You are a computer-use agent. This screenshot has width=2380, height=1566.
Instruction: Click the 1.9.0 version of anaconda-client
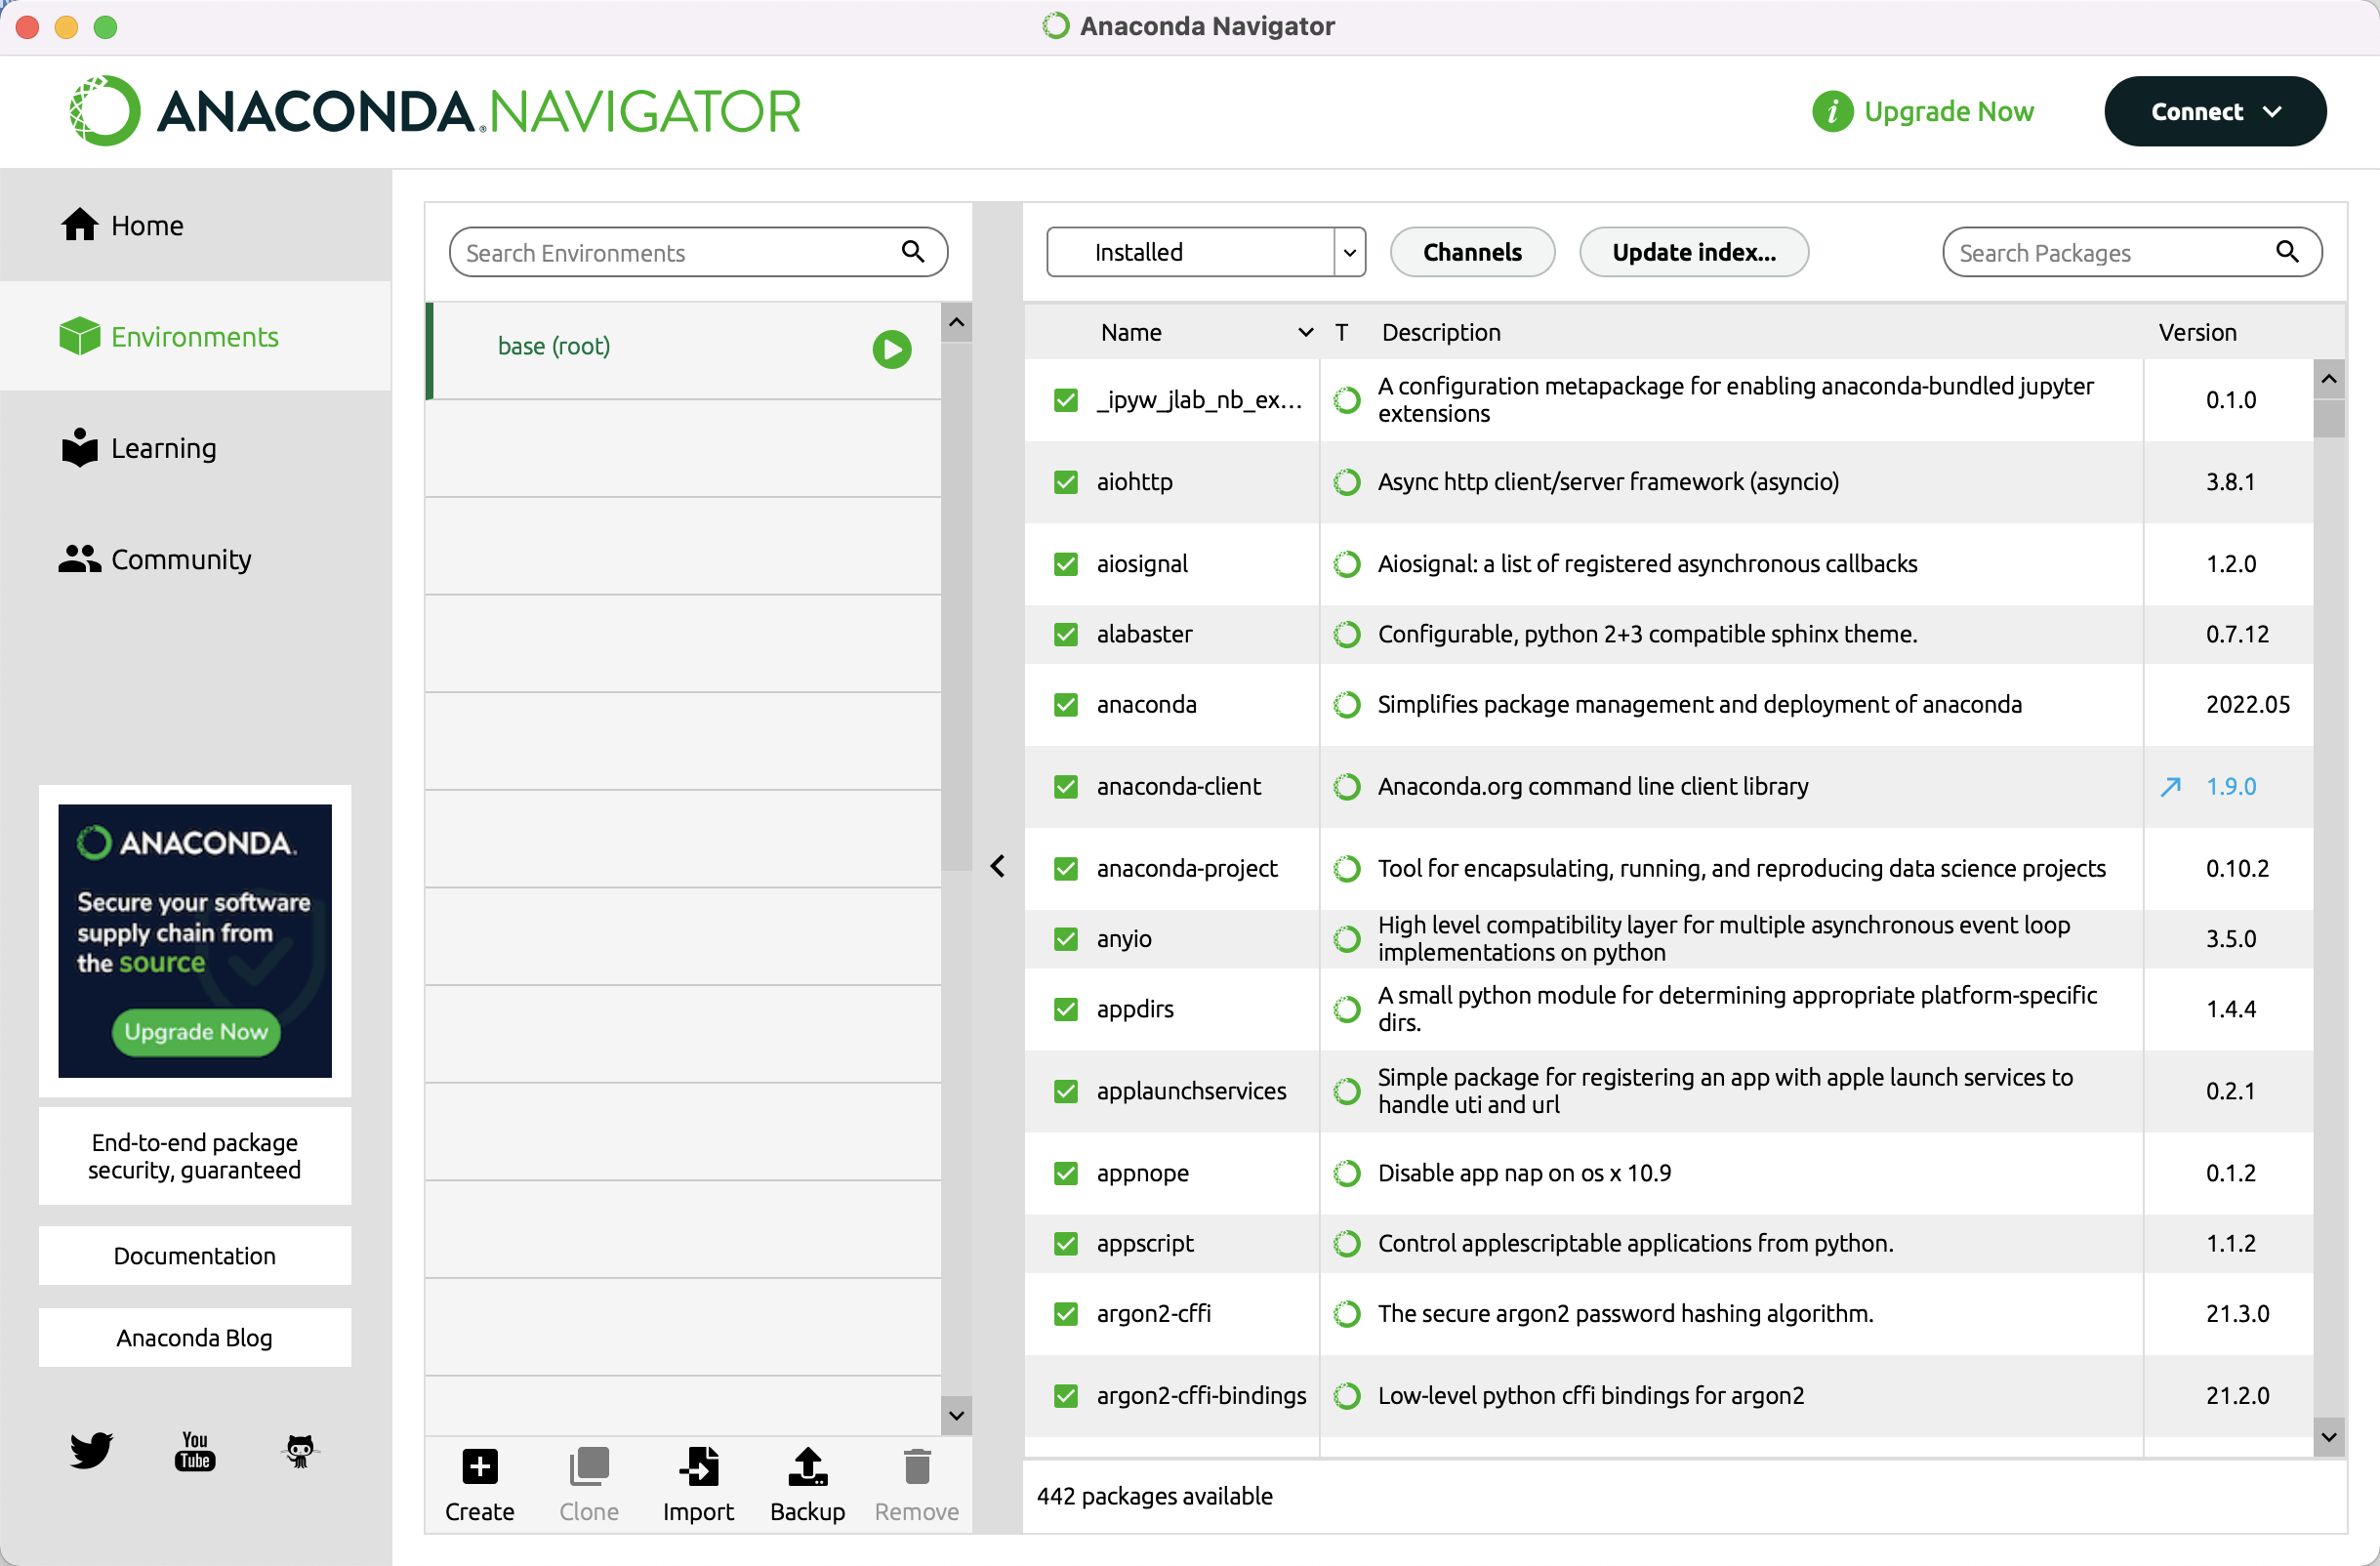pos(2231,786)
